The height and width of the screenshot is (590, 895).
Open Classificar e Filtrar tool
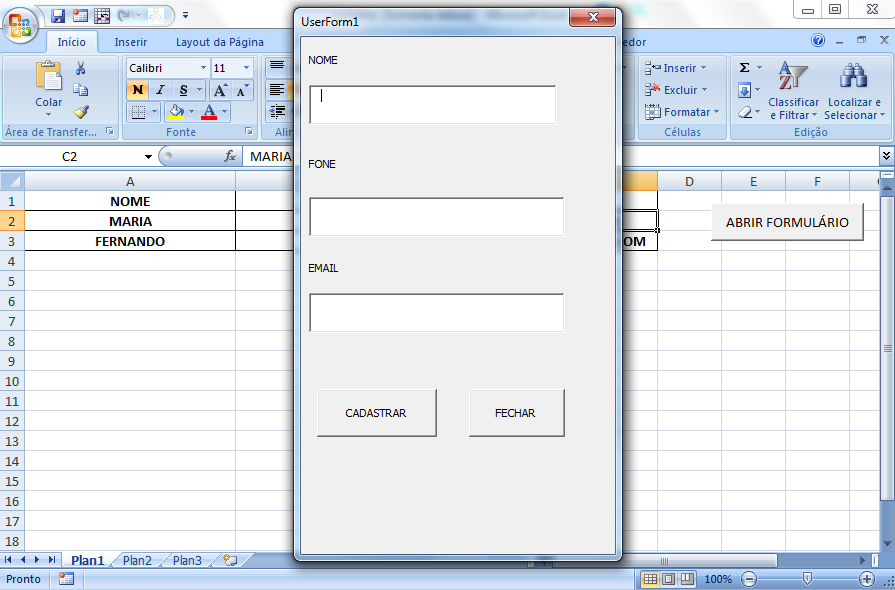[x=793, y=90]
